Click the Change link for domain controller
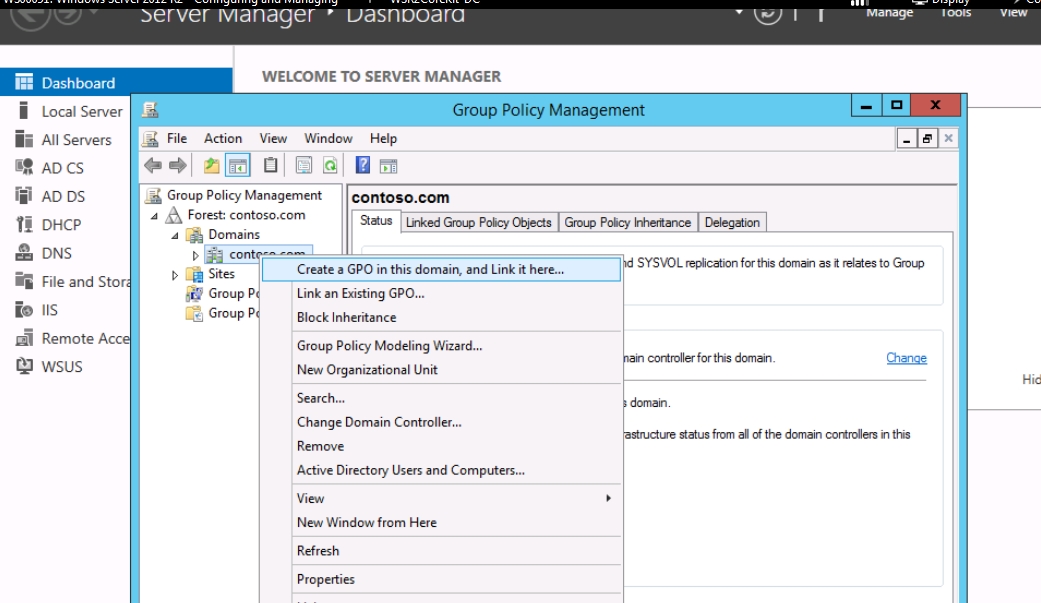The image size is (1041, 603). (906, 358)
